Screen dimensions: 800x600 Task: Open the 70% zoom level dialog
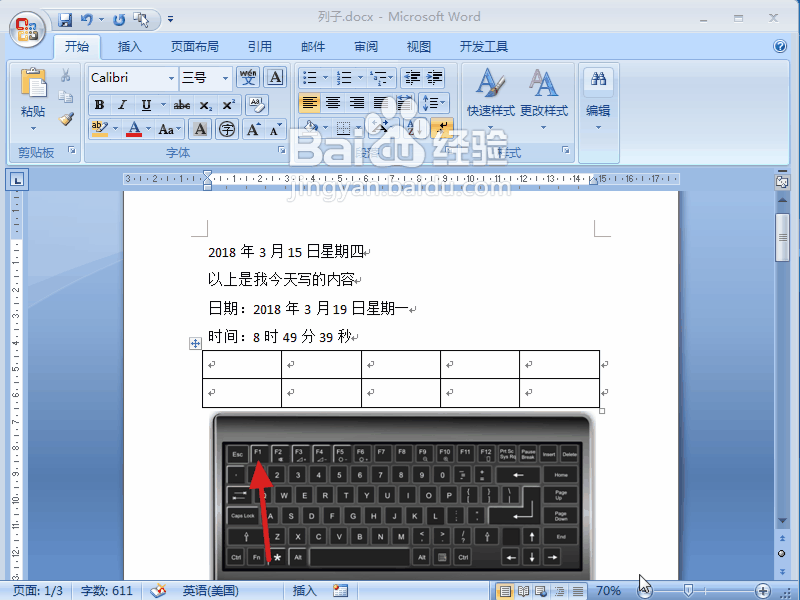pos(608,591)
